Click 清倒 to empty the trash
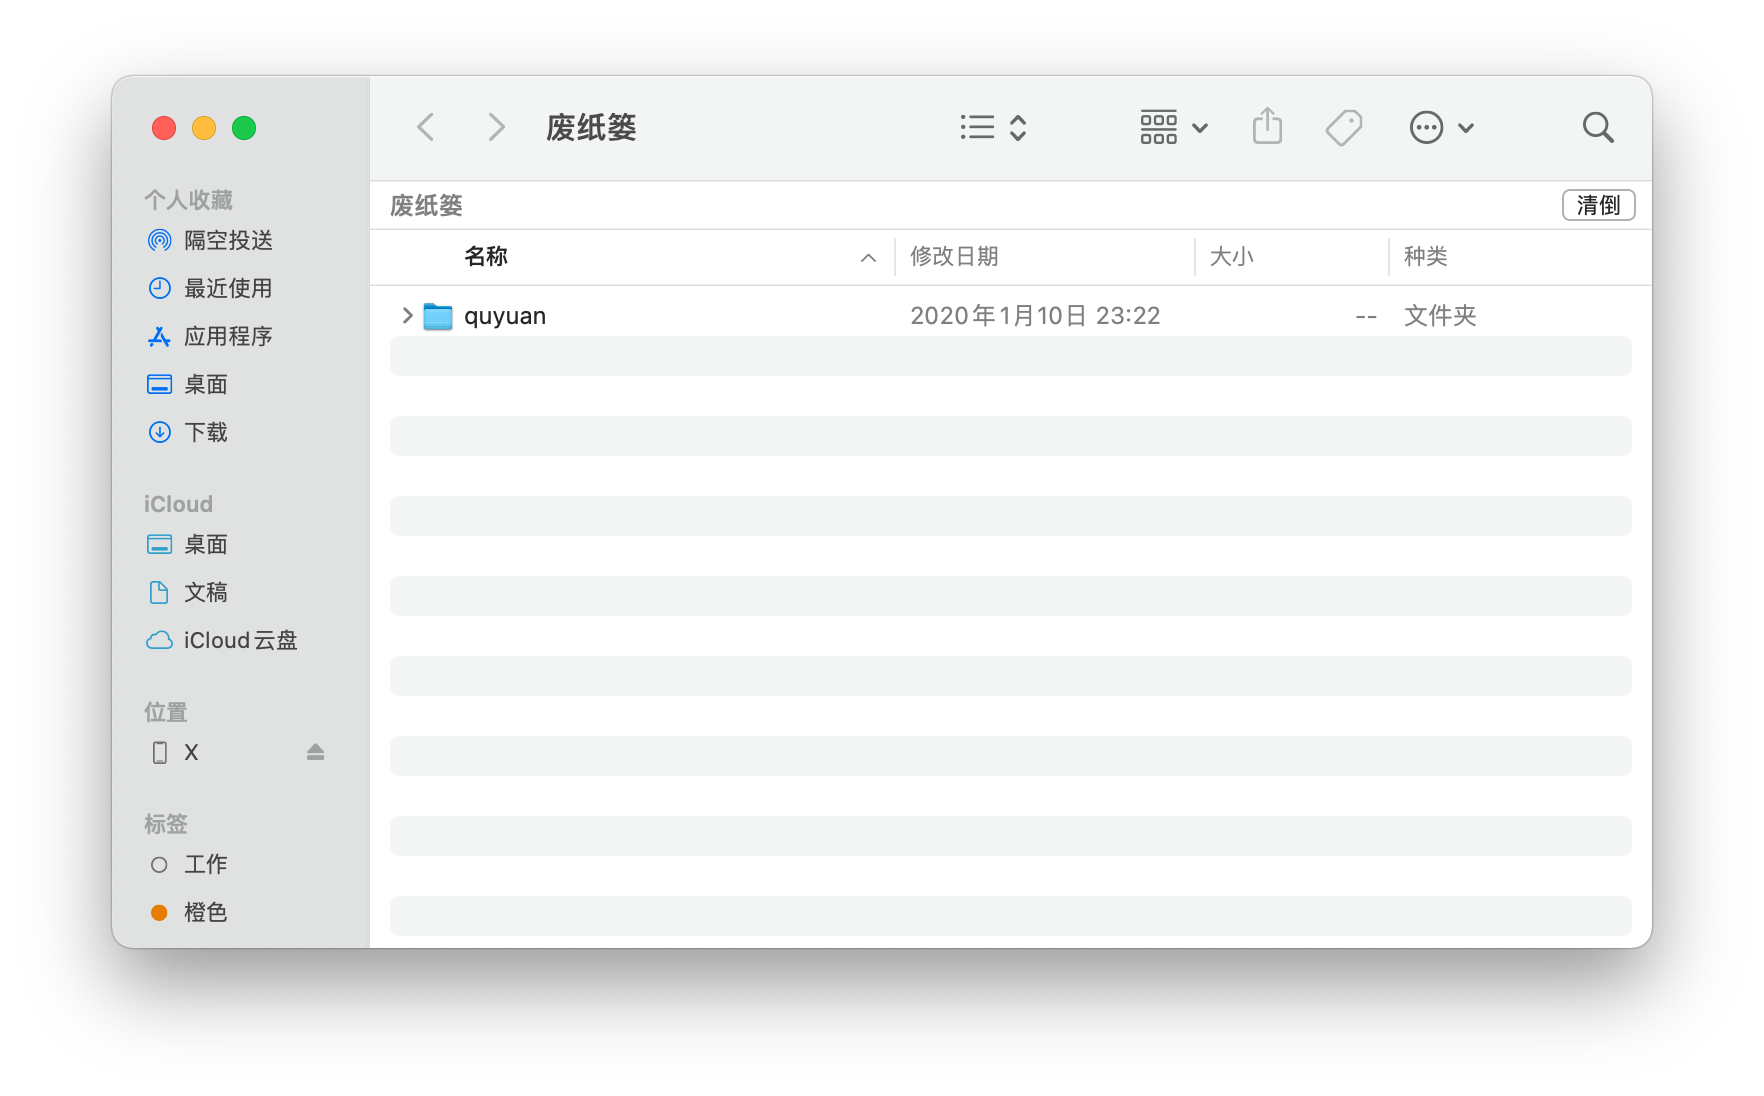The height and width of the screenshot is (1096, 1764). point(1597,205)
